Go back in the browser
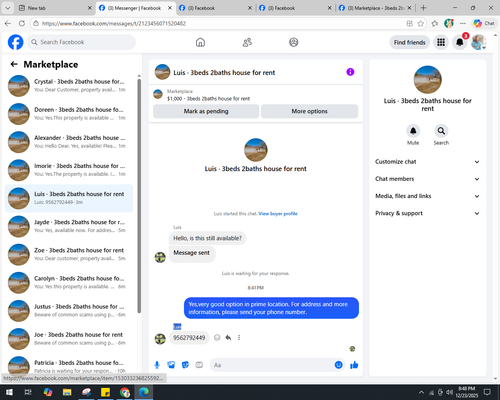 tap(8, 23)
